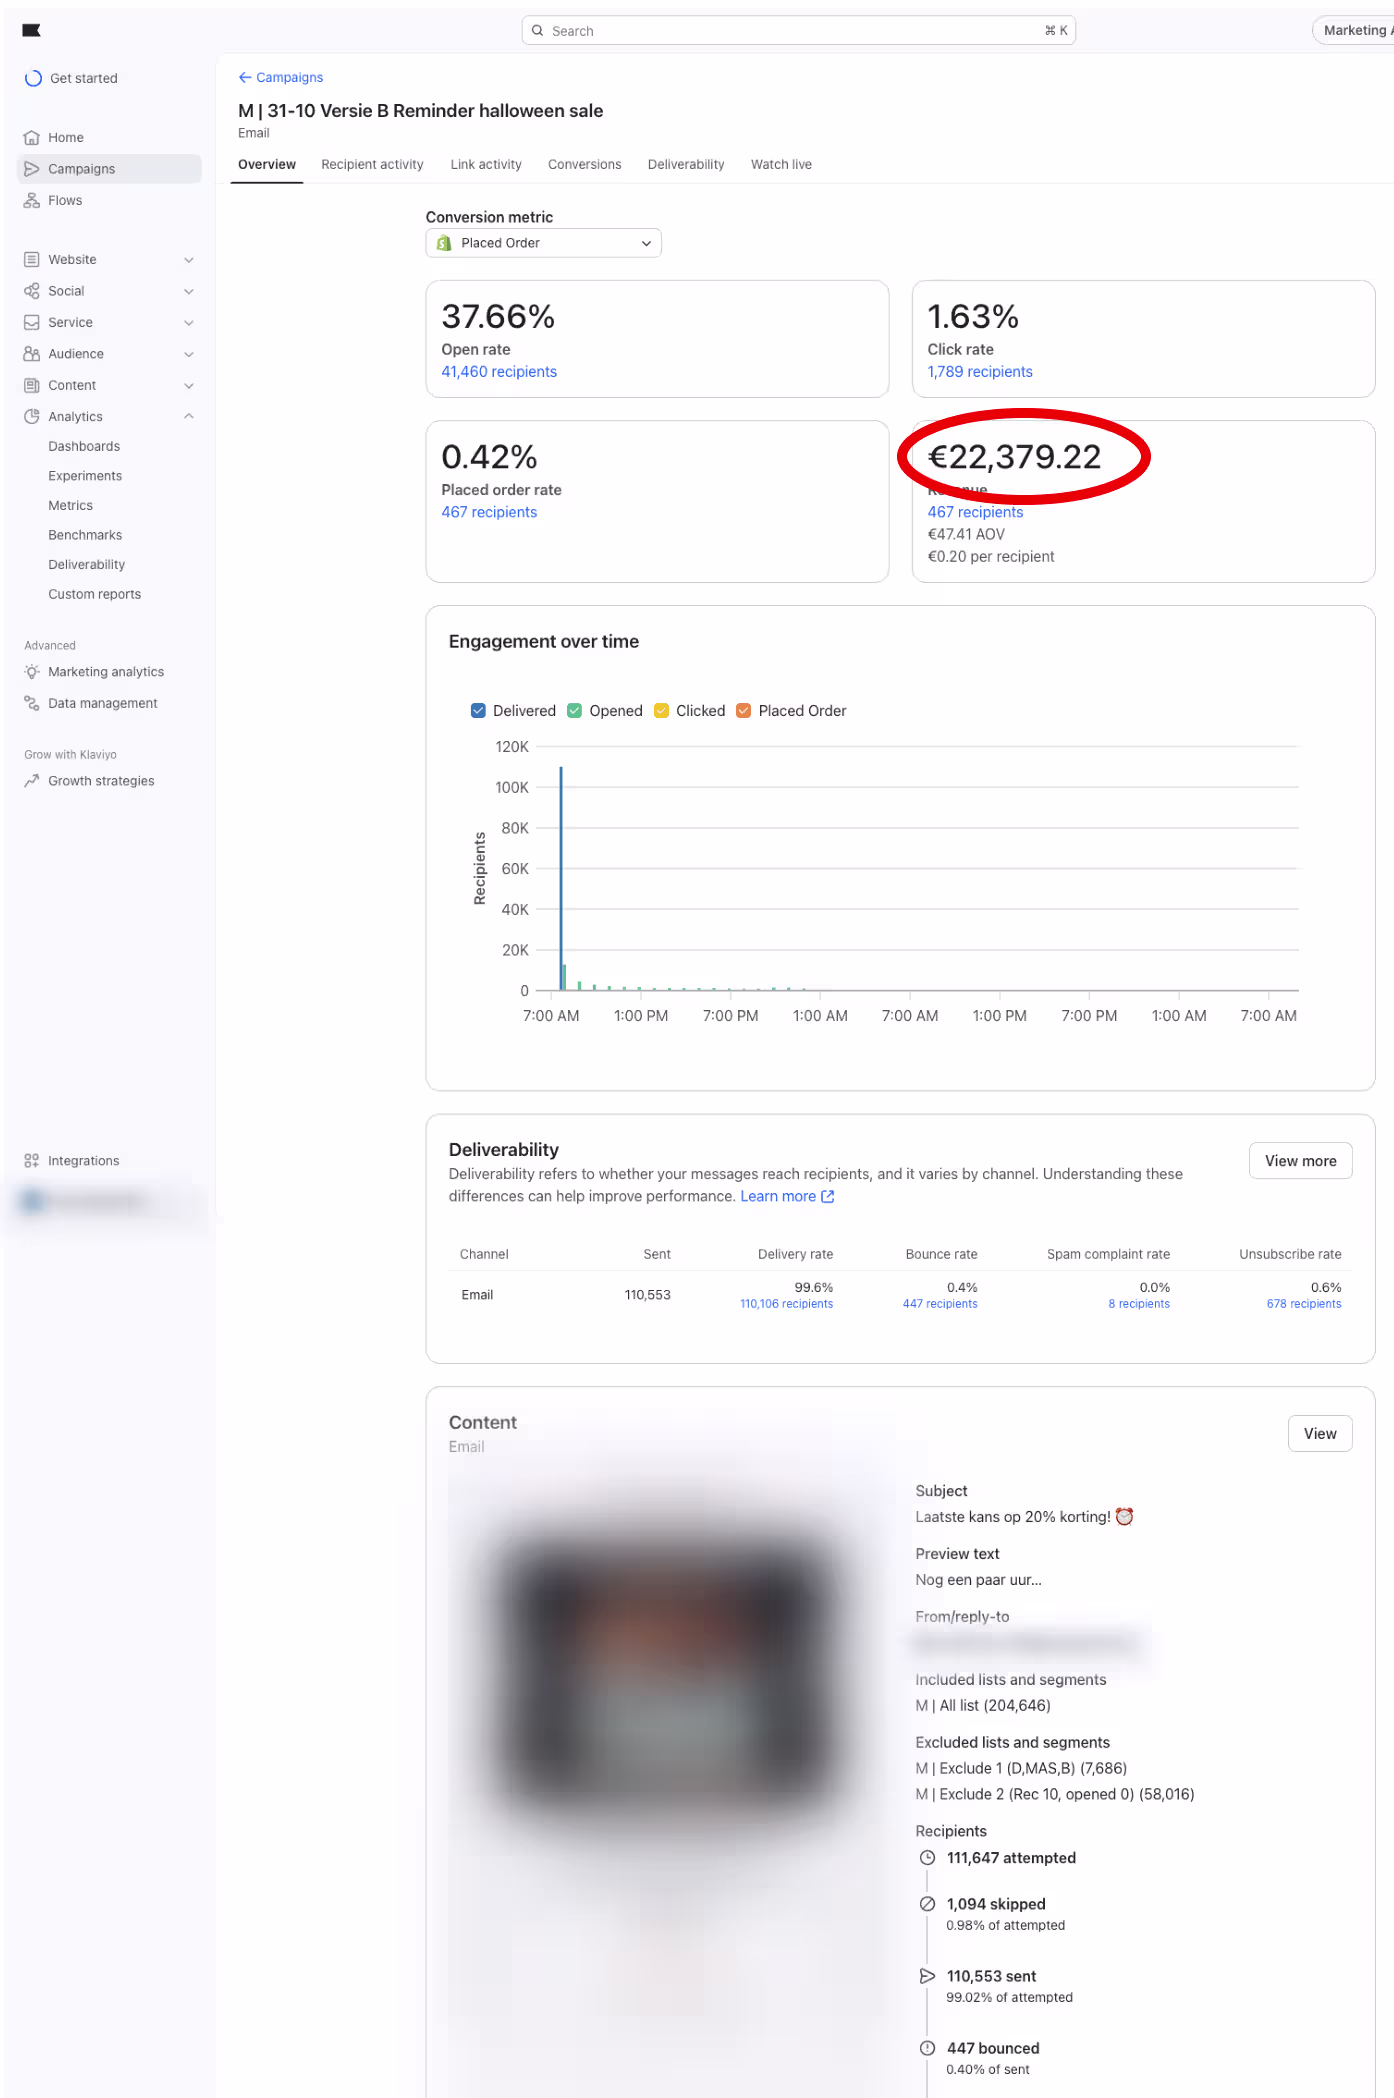Click the Campaigns breadcrumb link
This screenshot has width=1394, height=2098.
290,77
